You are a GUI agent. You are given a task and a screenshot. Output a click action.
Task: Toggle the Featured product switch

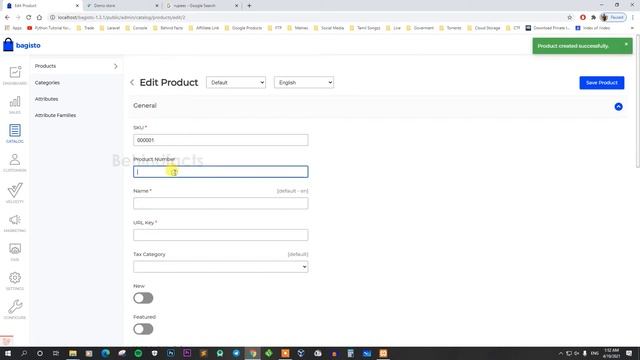coord(143,329)
